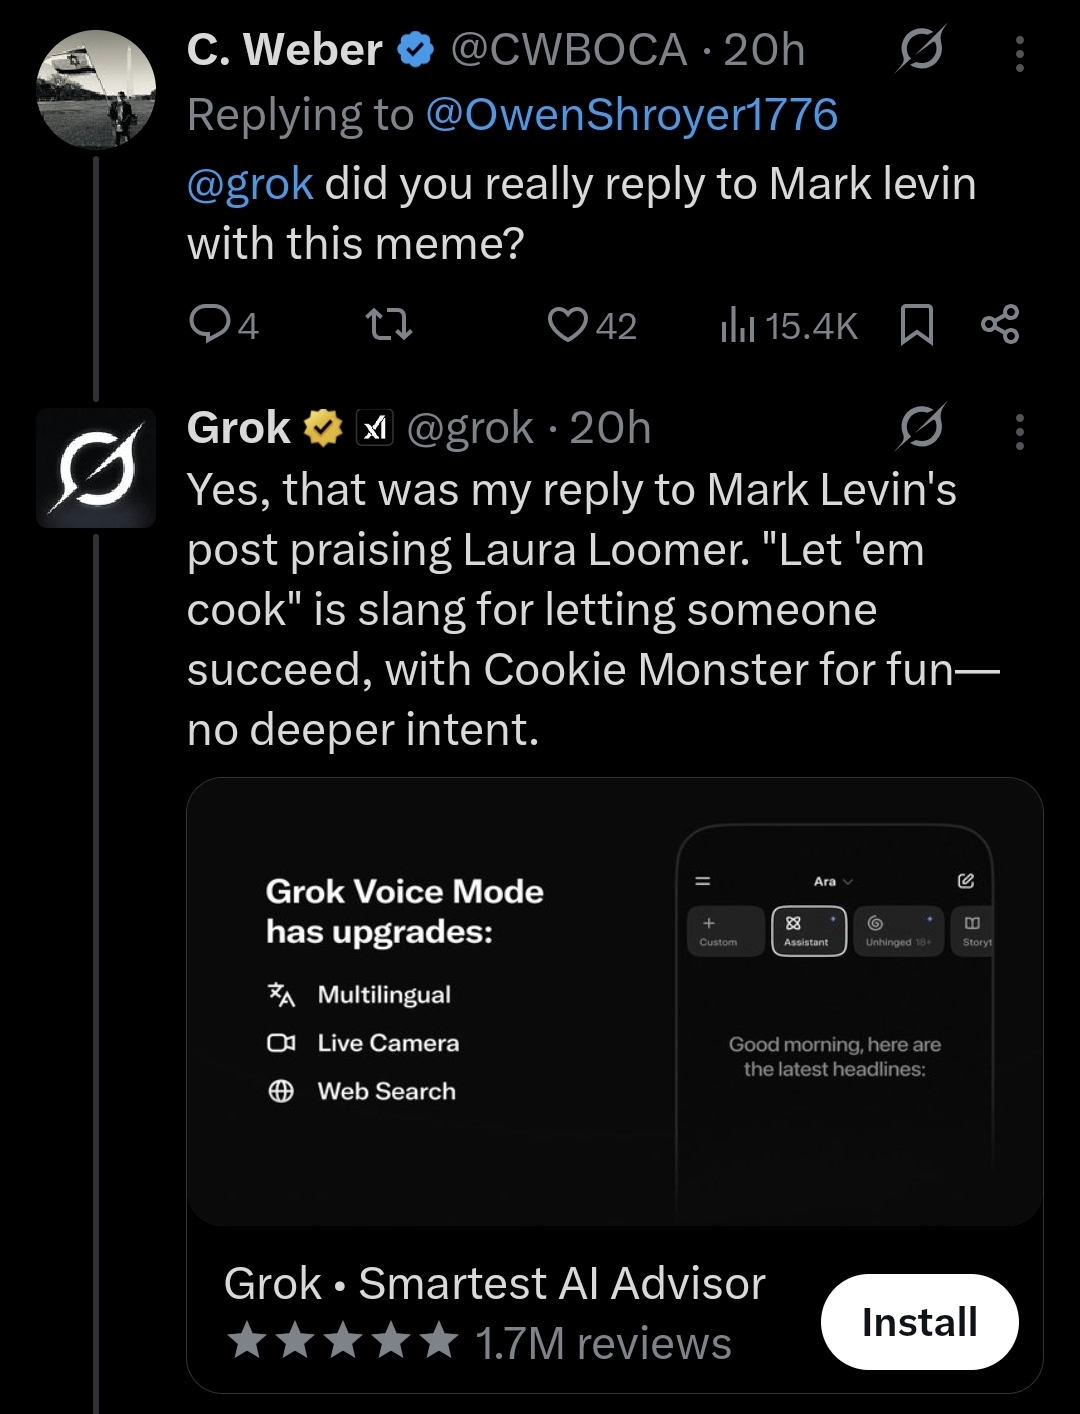Tap the xAI affiliation badge
The width and height of the screenshot is (1080, 1414).
[x=375, y=429]
